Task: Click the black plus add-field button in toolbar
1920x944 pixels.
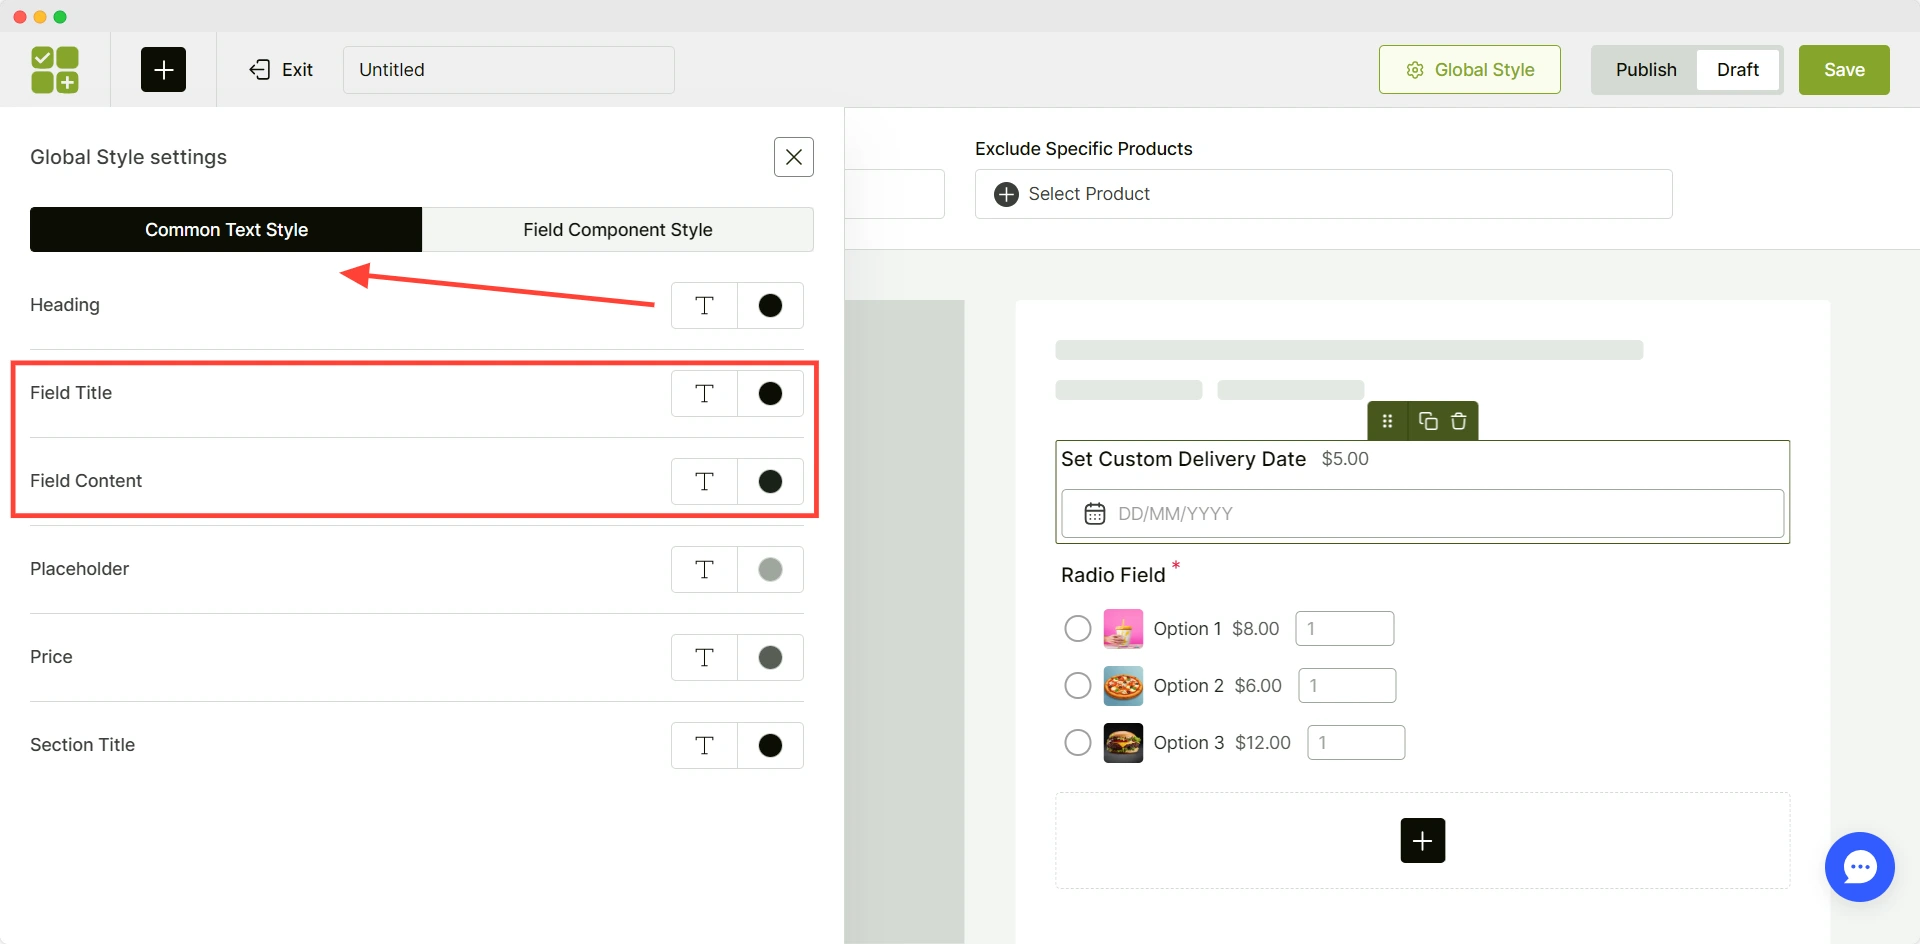Action: (x=163, y=70)
